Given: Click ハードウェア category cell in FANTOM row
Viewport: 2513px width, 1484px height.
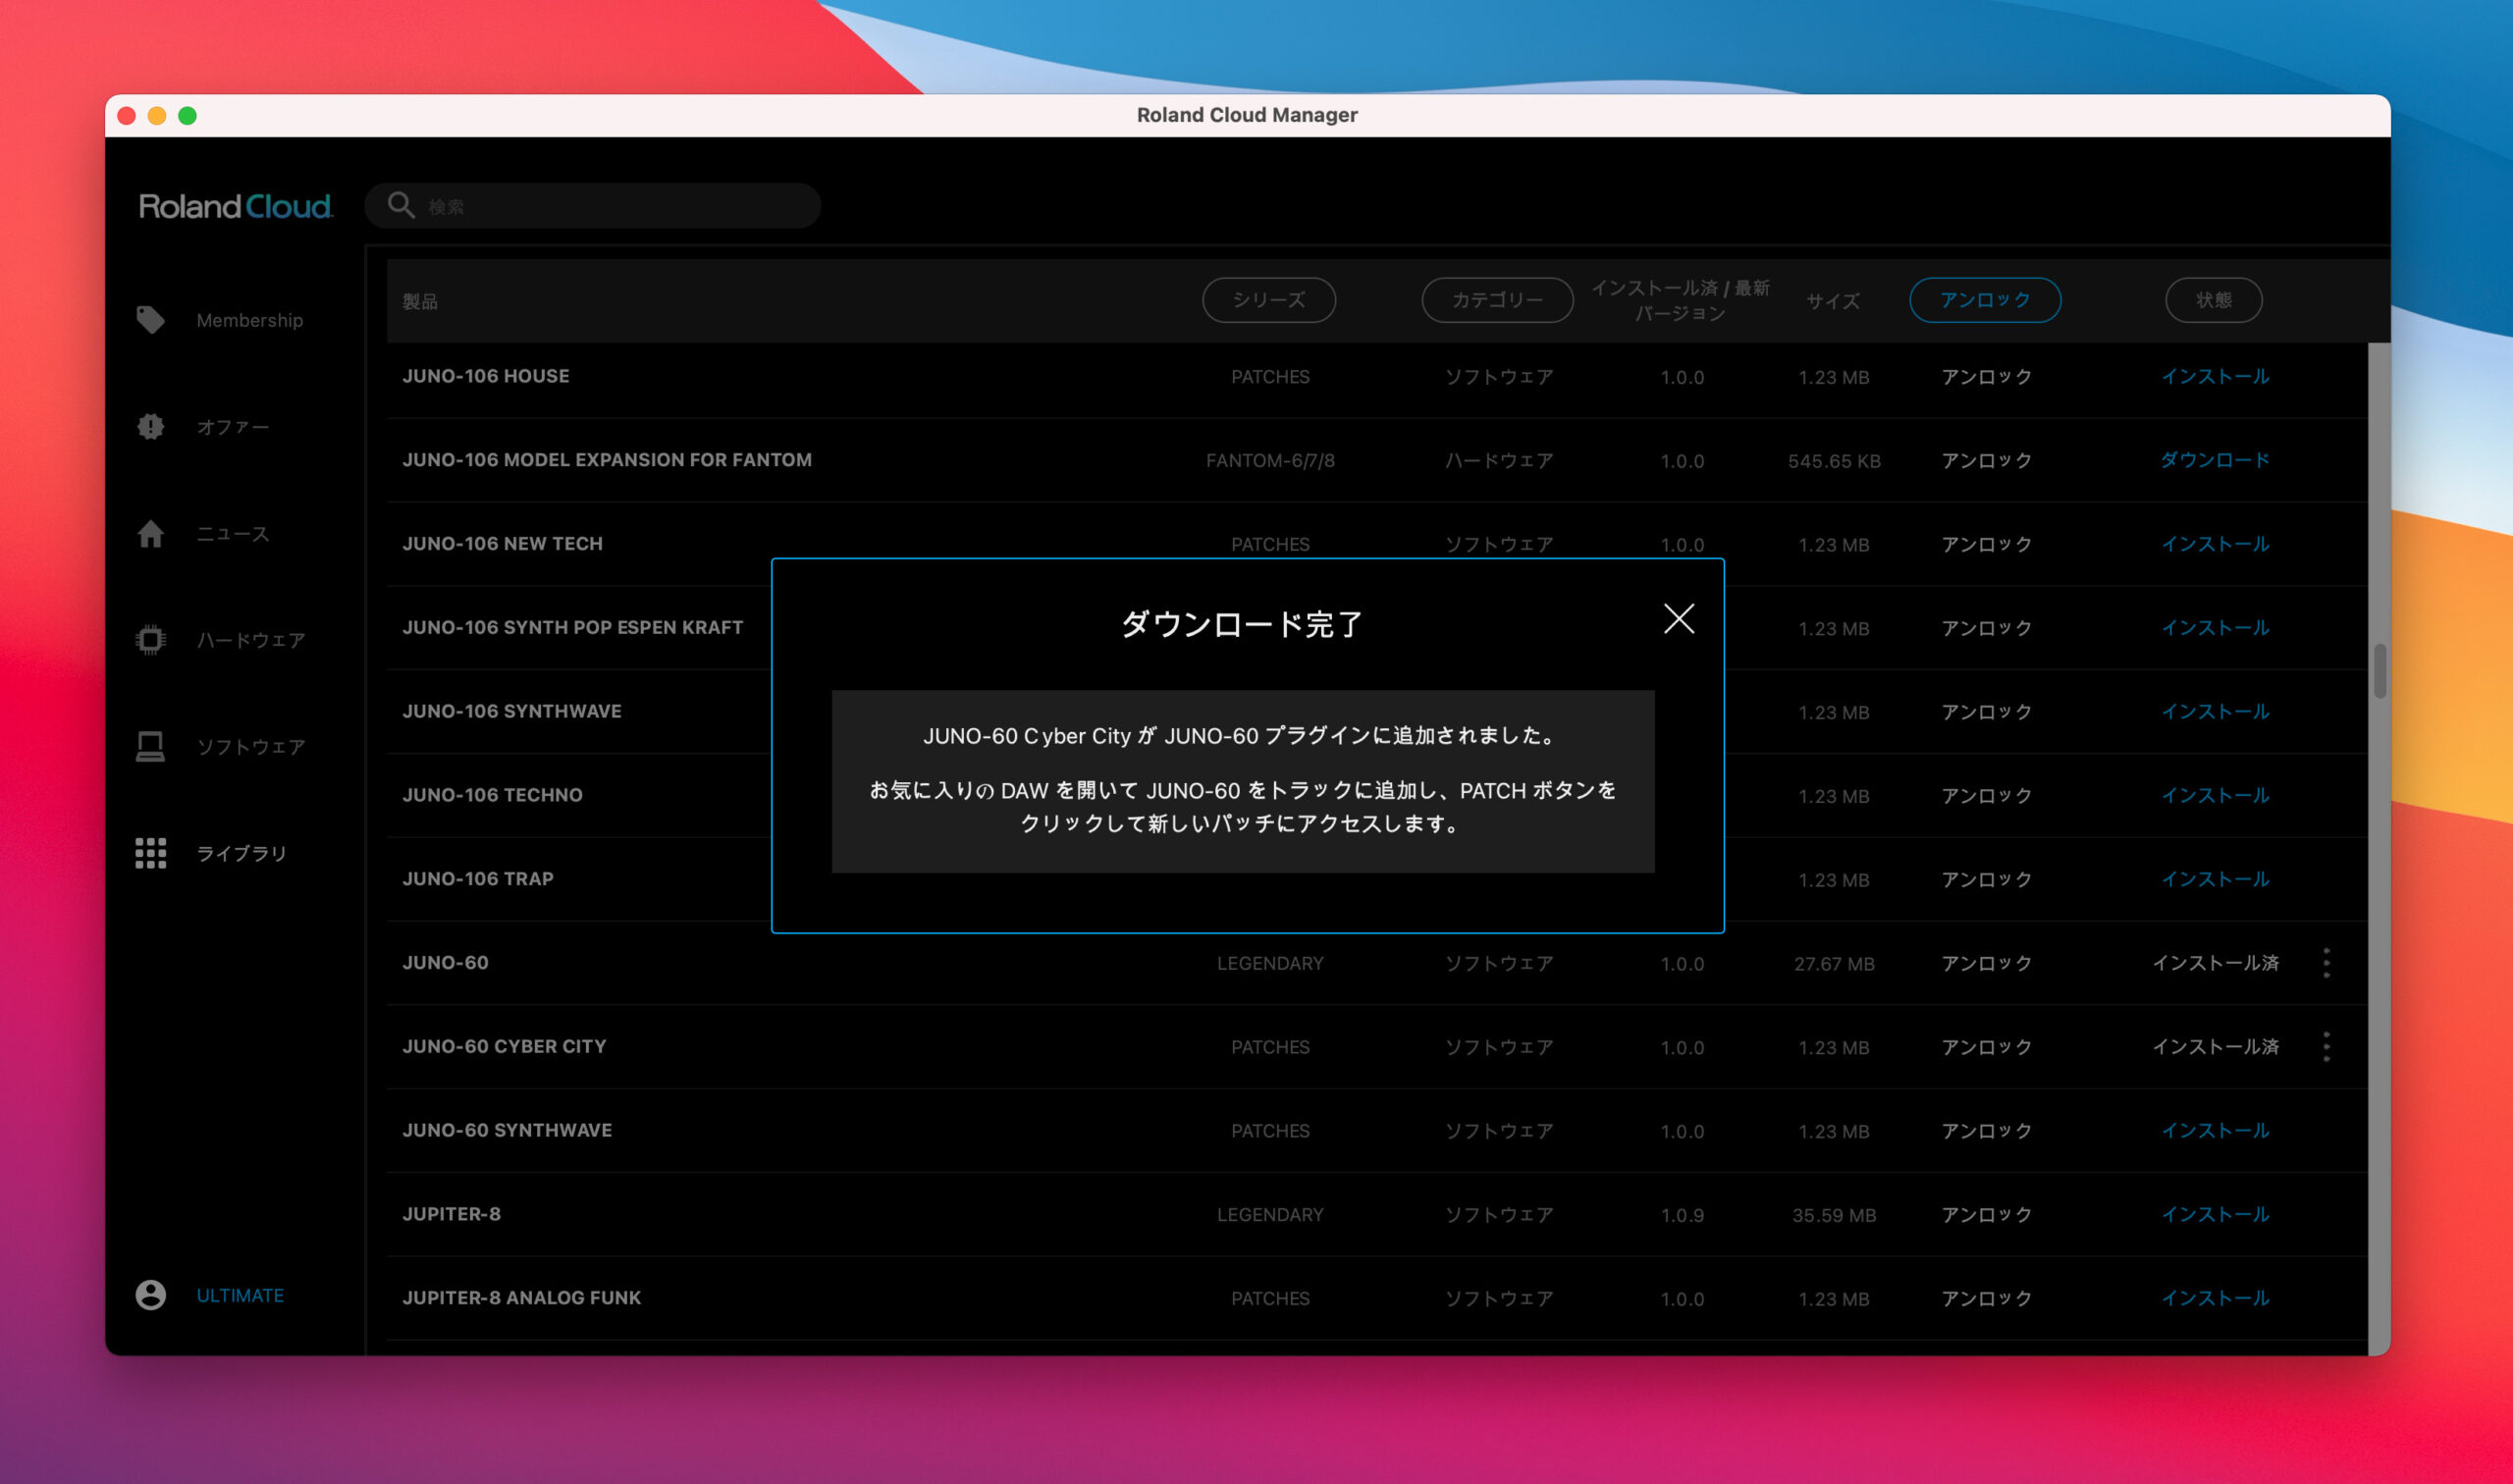Looking at the screenshot, I should click(x=1499, y=461).
